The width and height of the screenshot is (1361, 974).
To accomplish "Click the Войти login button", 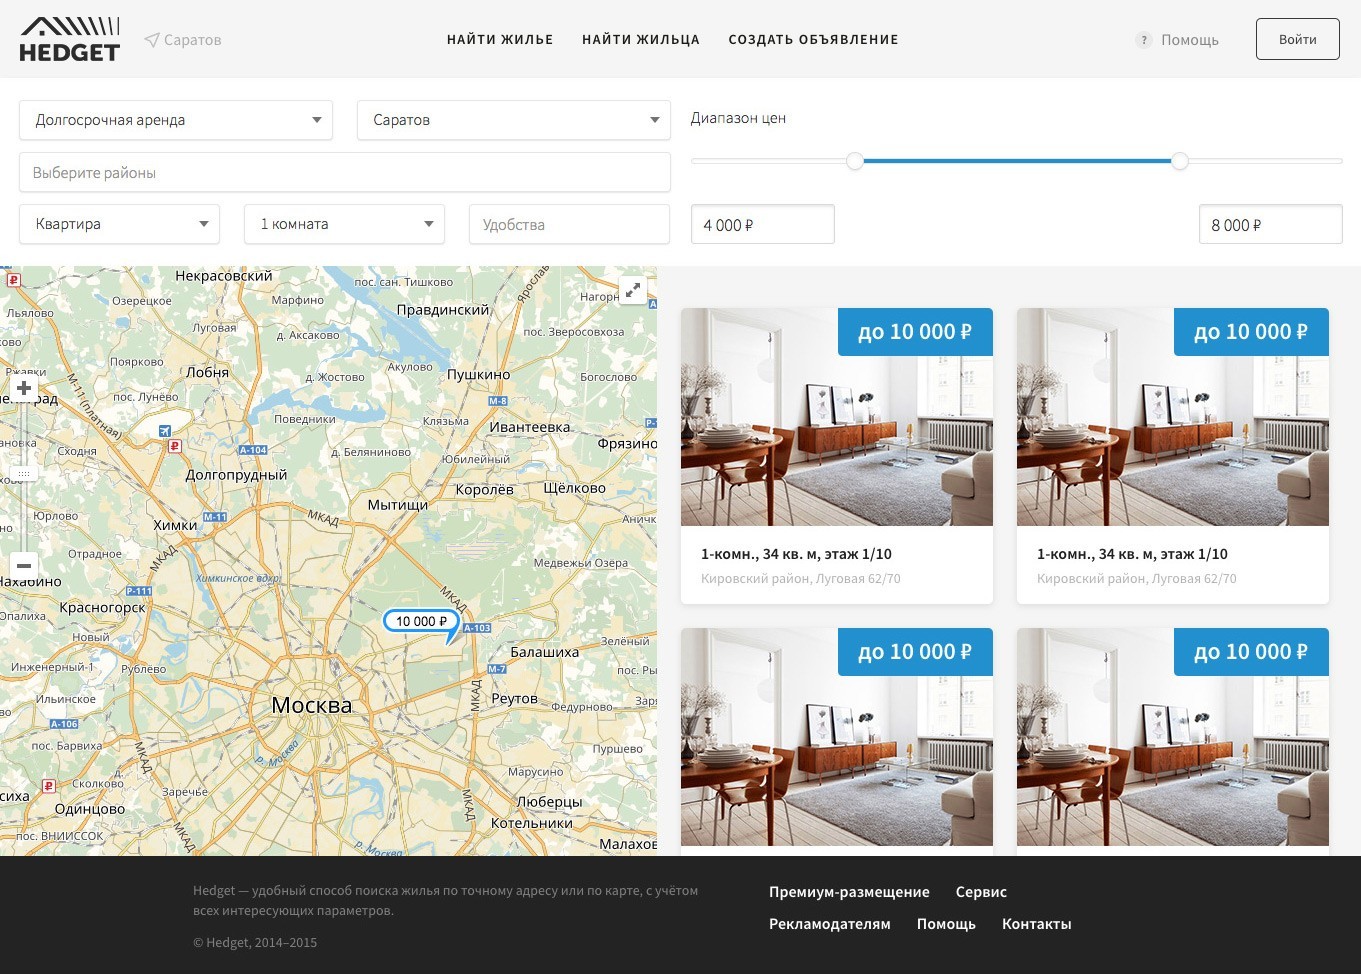I will tap(1297, 39).
